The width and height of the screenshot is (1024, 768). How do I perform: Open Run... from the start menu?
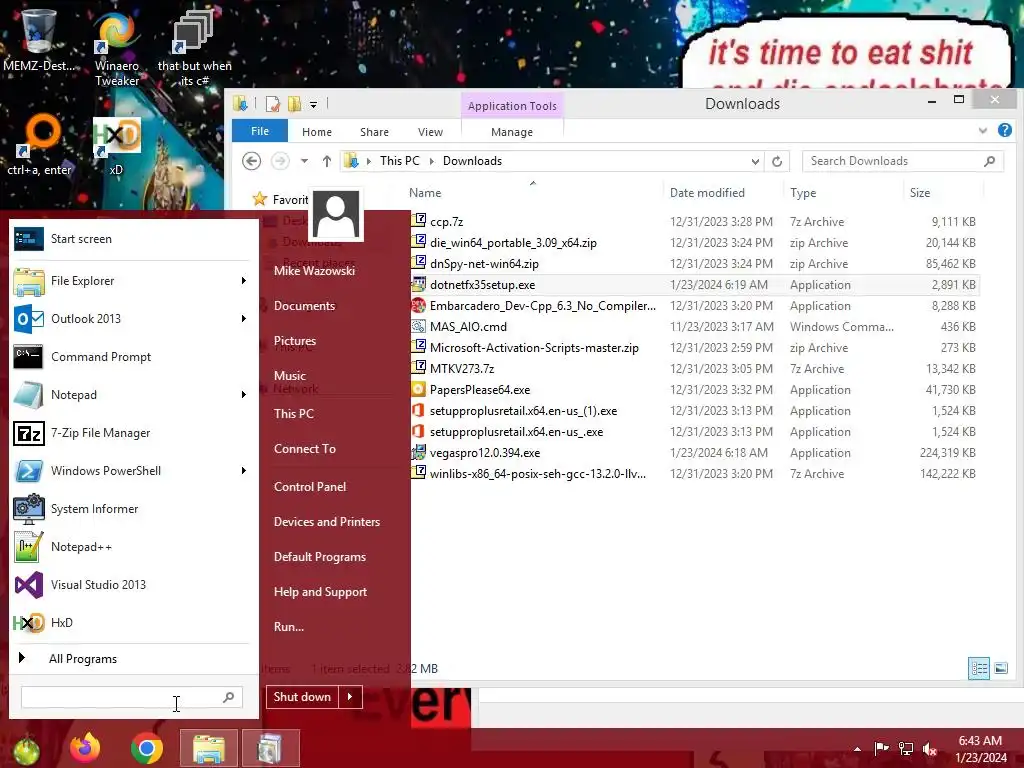pyautogui.click(x=289, y=626)
